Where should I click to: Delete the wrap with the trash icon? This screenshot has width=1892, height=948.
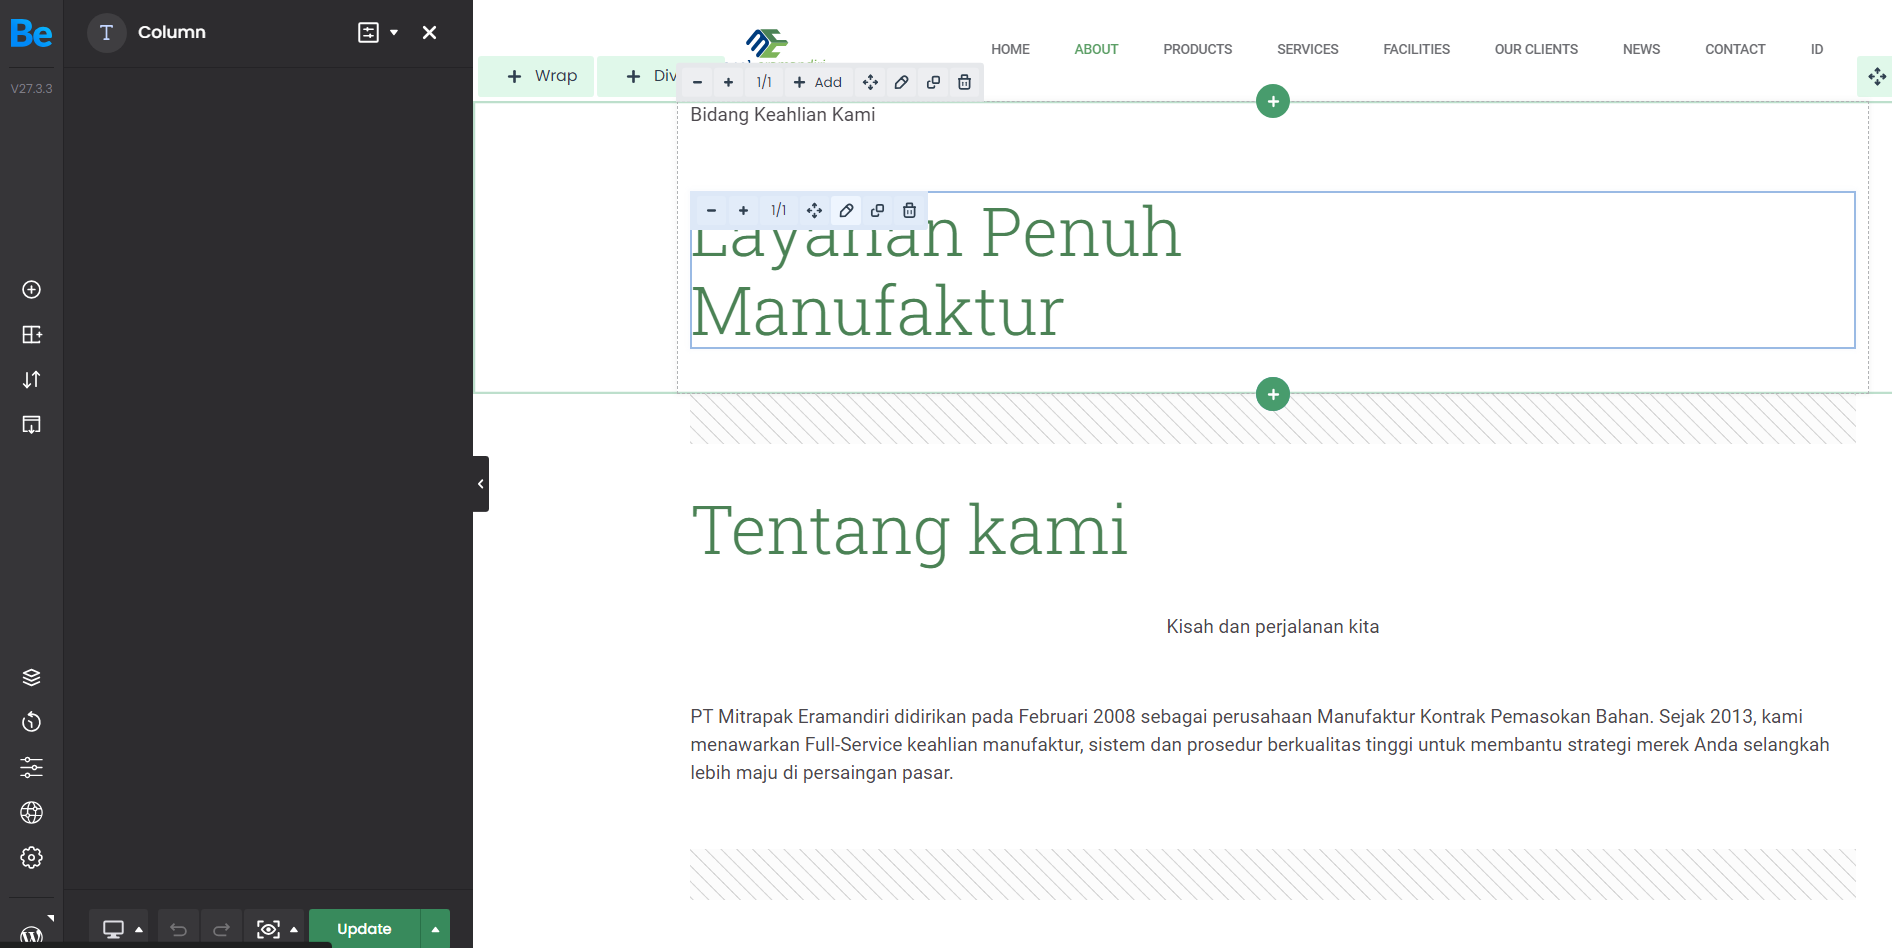(964, 82)
